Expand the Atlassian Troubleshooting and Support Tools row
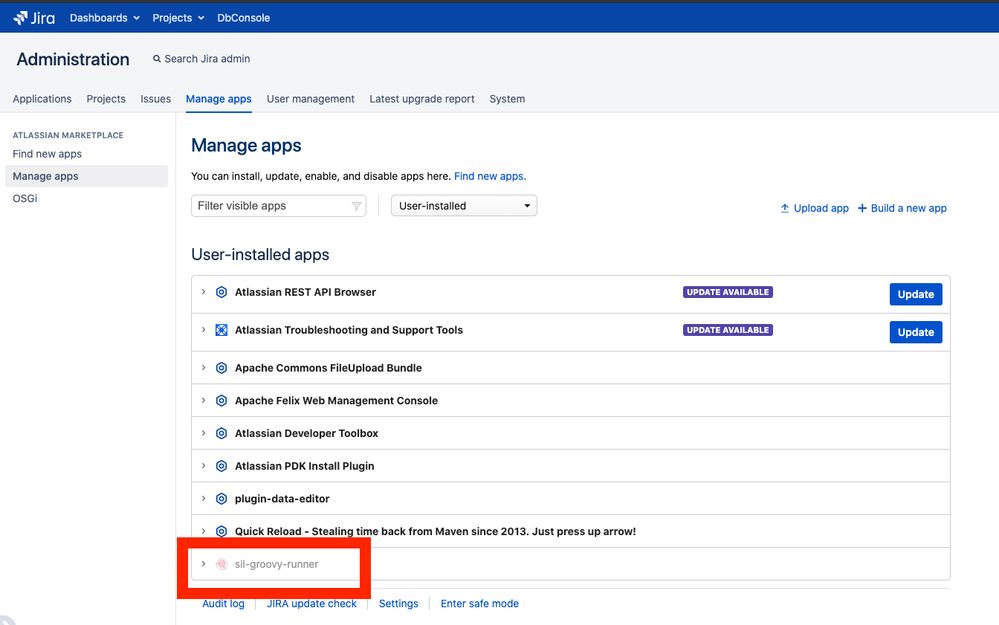Image resolution: width=999 pixels, height=625 pixels. 203,330
